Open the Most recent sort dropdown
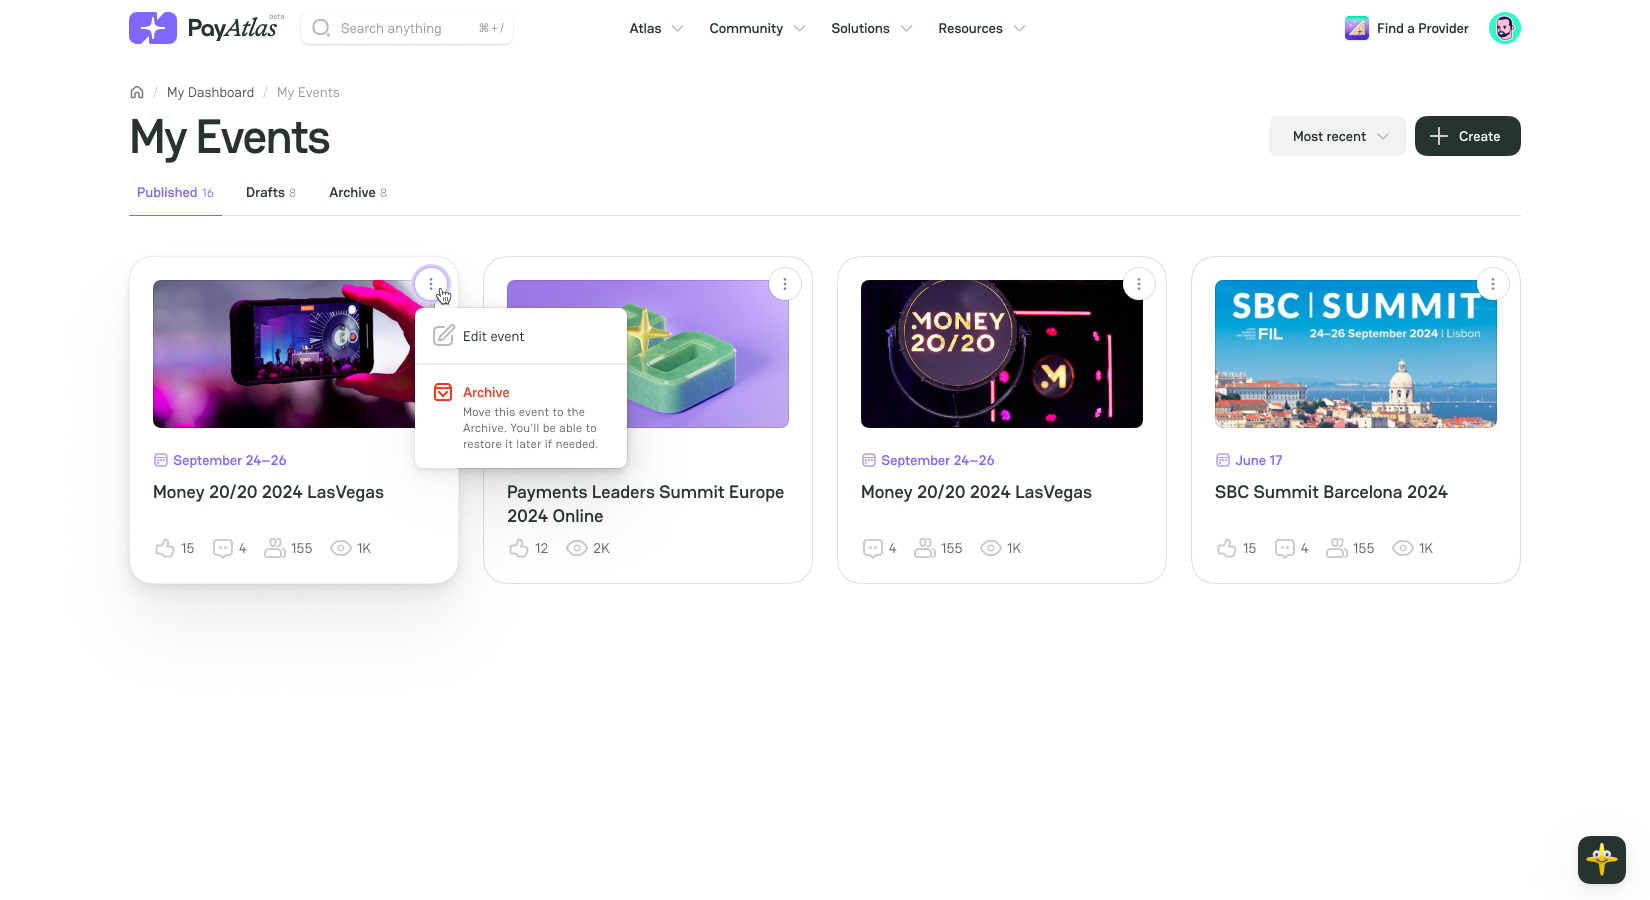Screen dimensions: 1650x900 click(x=1337, y=136)
